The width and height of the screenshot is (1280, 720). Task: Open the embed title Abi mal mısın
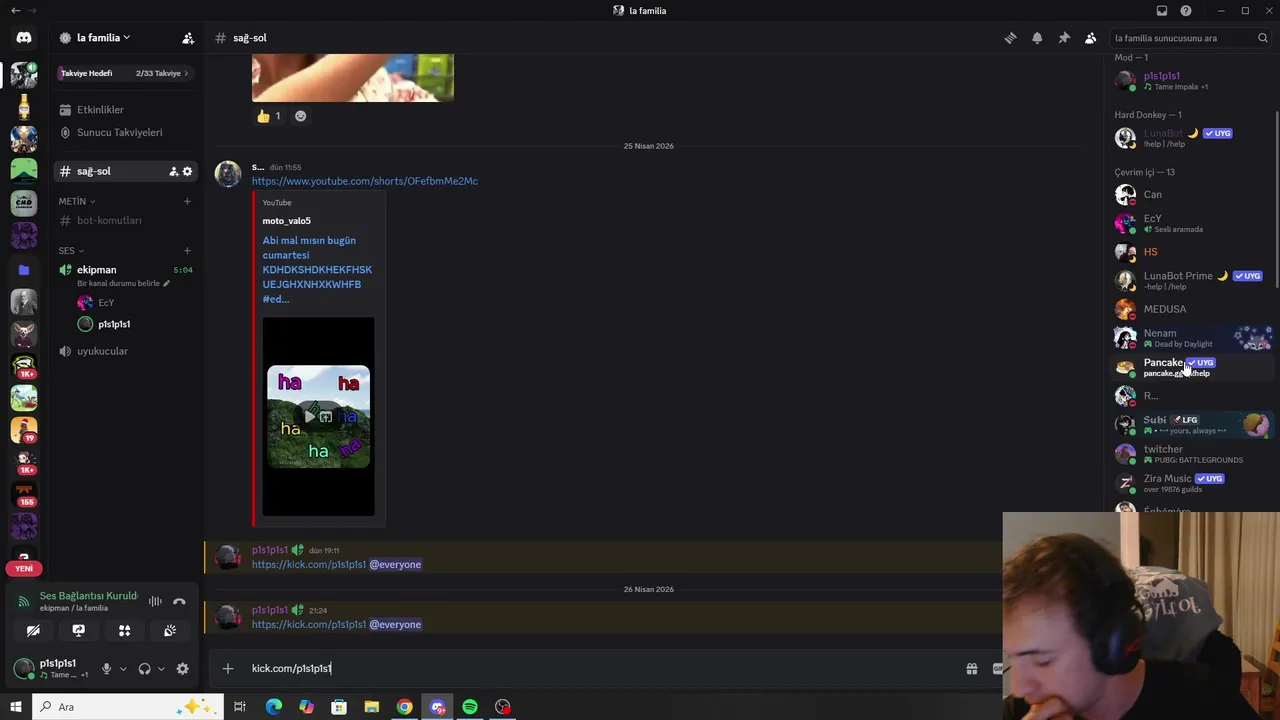(x=317, y=270)
